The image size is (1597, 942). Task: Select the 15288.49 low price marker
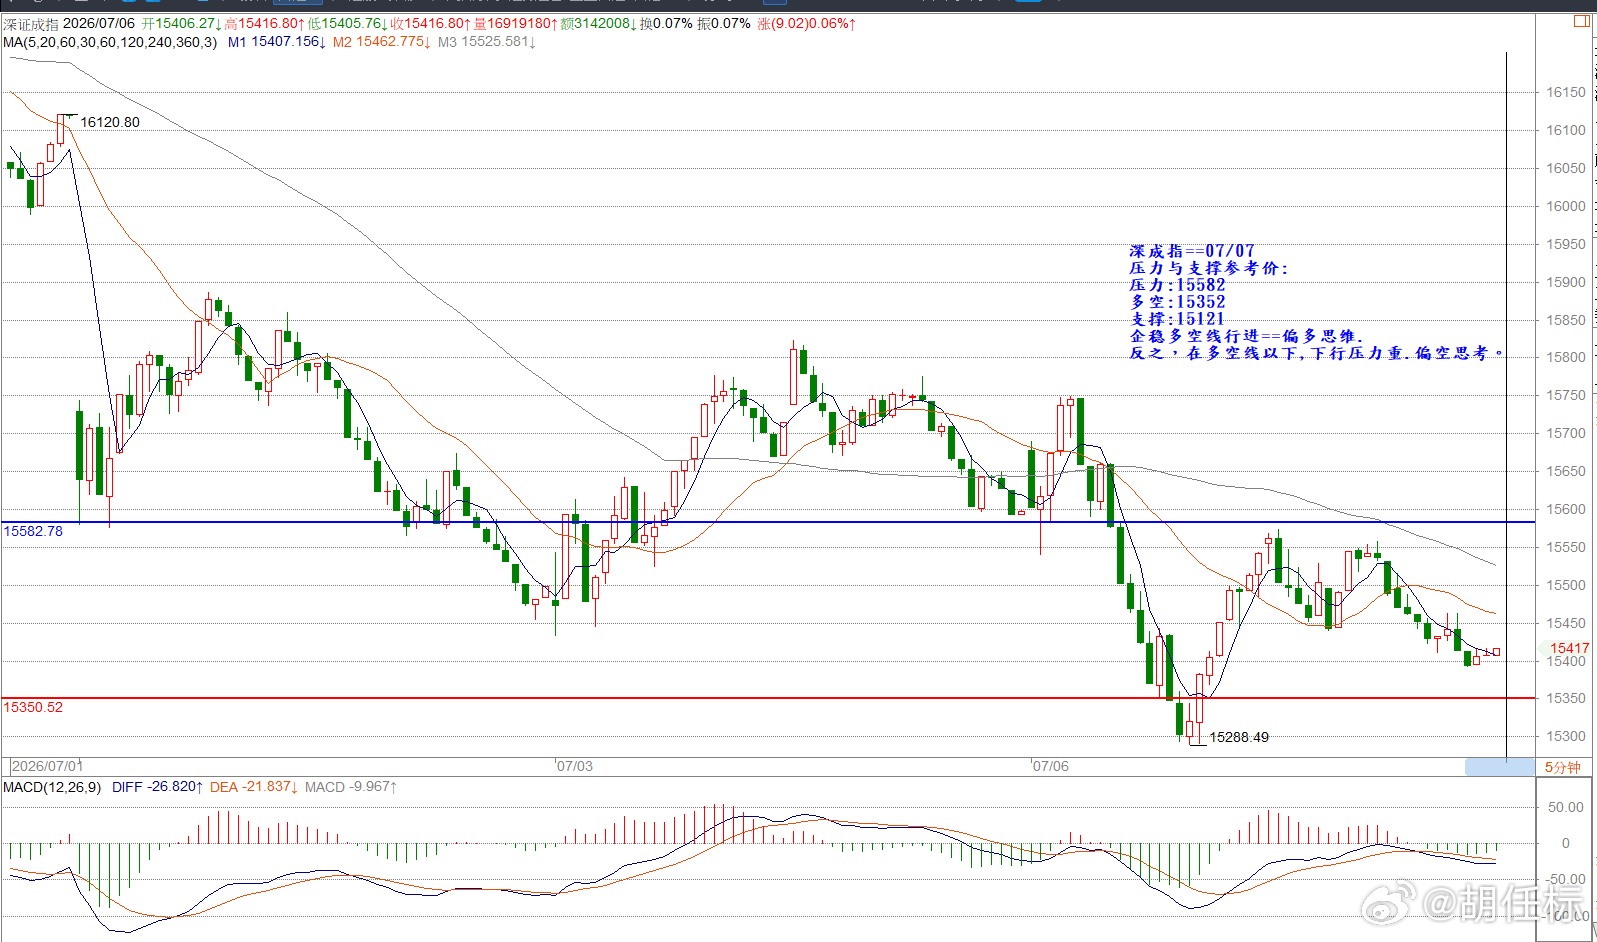tap(1239, 737)
